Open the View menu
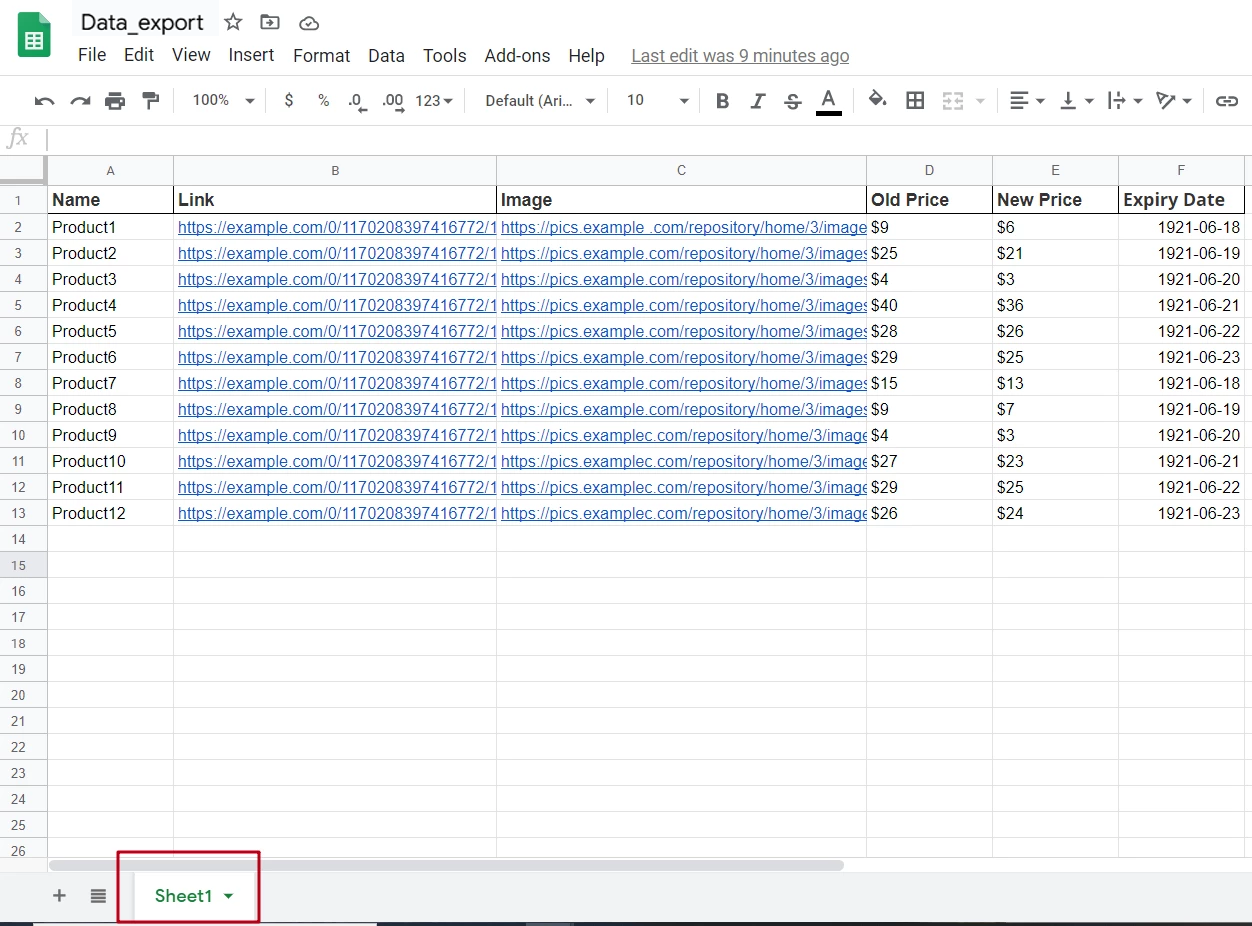Screen dimensions: 1252x926 point(191,56)
